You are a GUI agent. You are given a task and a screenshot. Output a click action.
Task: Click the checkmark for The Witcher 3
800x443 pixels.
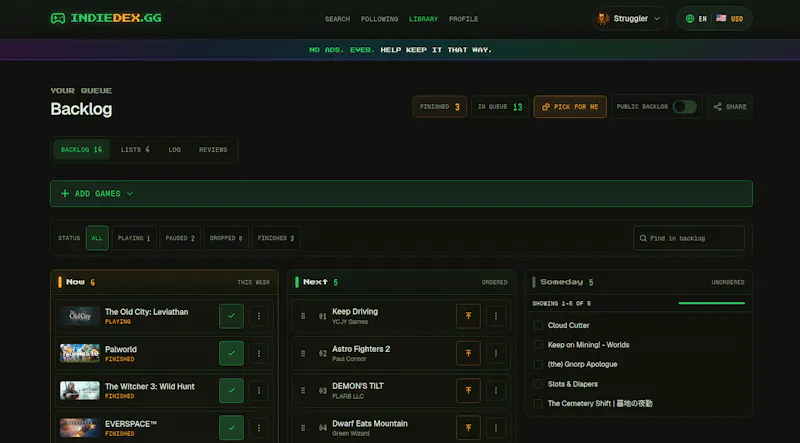pyautogui.click(x=232, y=390)
